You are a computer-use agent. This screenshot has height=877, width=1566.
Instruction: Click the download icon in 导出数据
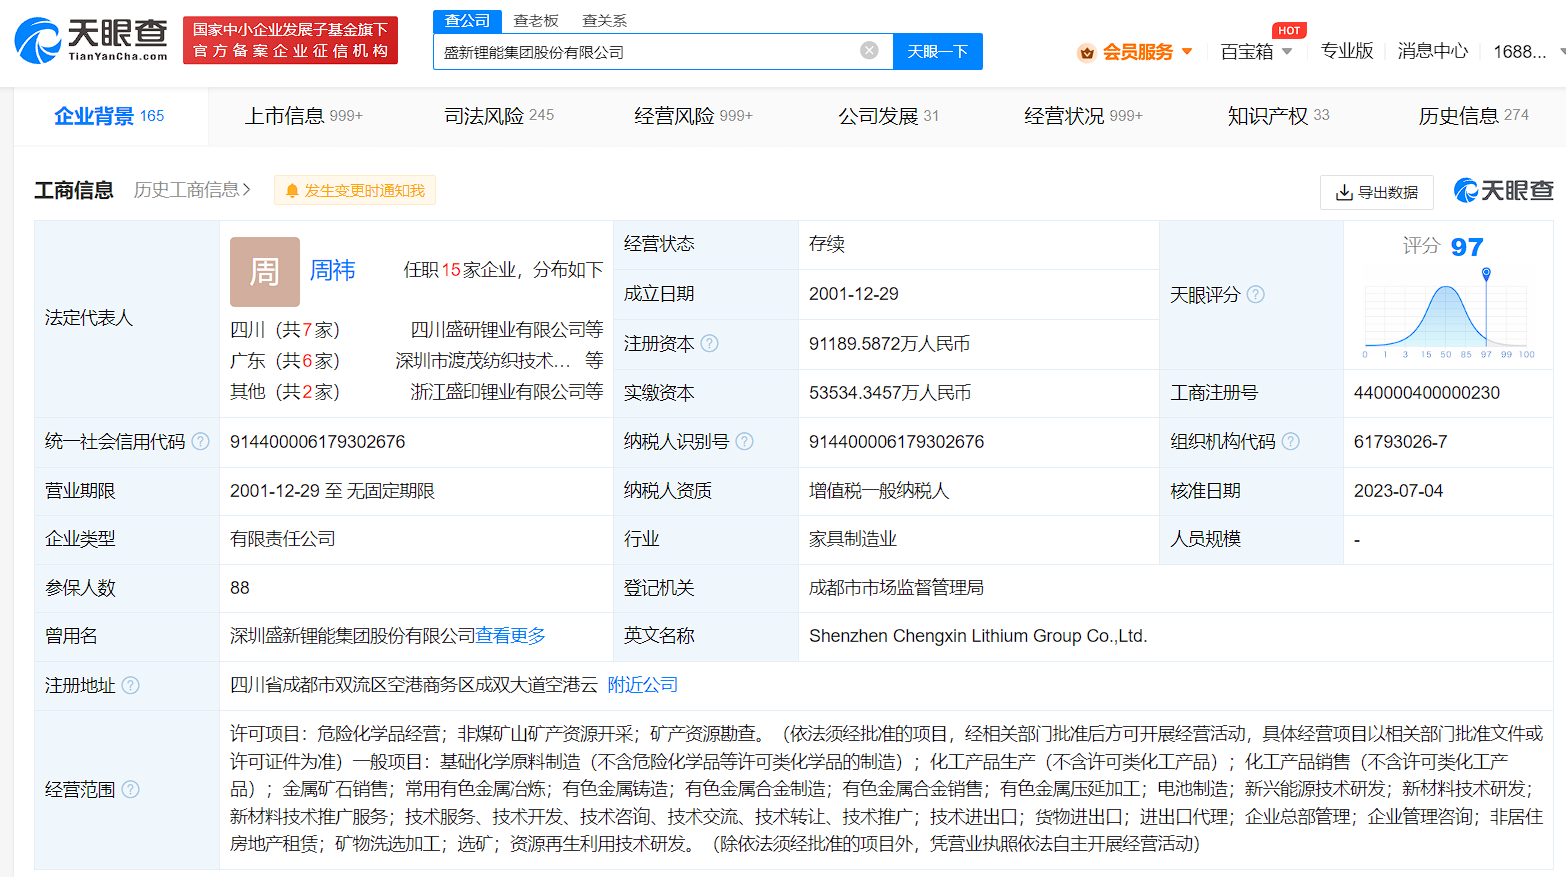click(1345, 192)
